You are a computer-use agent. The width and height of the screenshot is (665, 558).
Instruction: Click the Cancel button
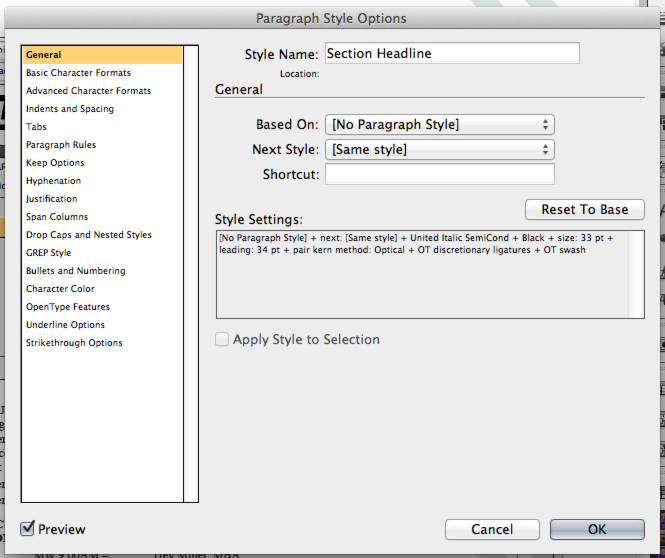[492, 529]
